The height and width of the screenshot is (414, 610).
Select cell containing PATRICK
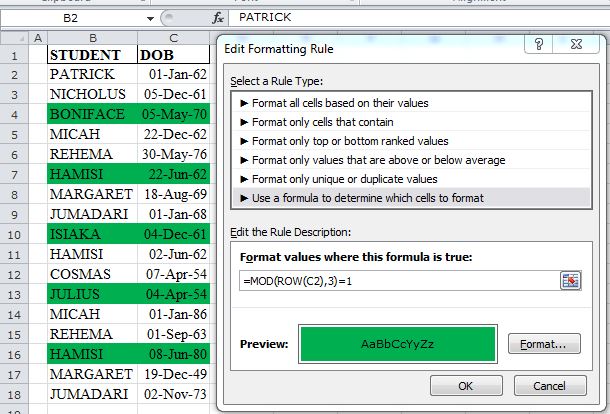tap(92, 74)
